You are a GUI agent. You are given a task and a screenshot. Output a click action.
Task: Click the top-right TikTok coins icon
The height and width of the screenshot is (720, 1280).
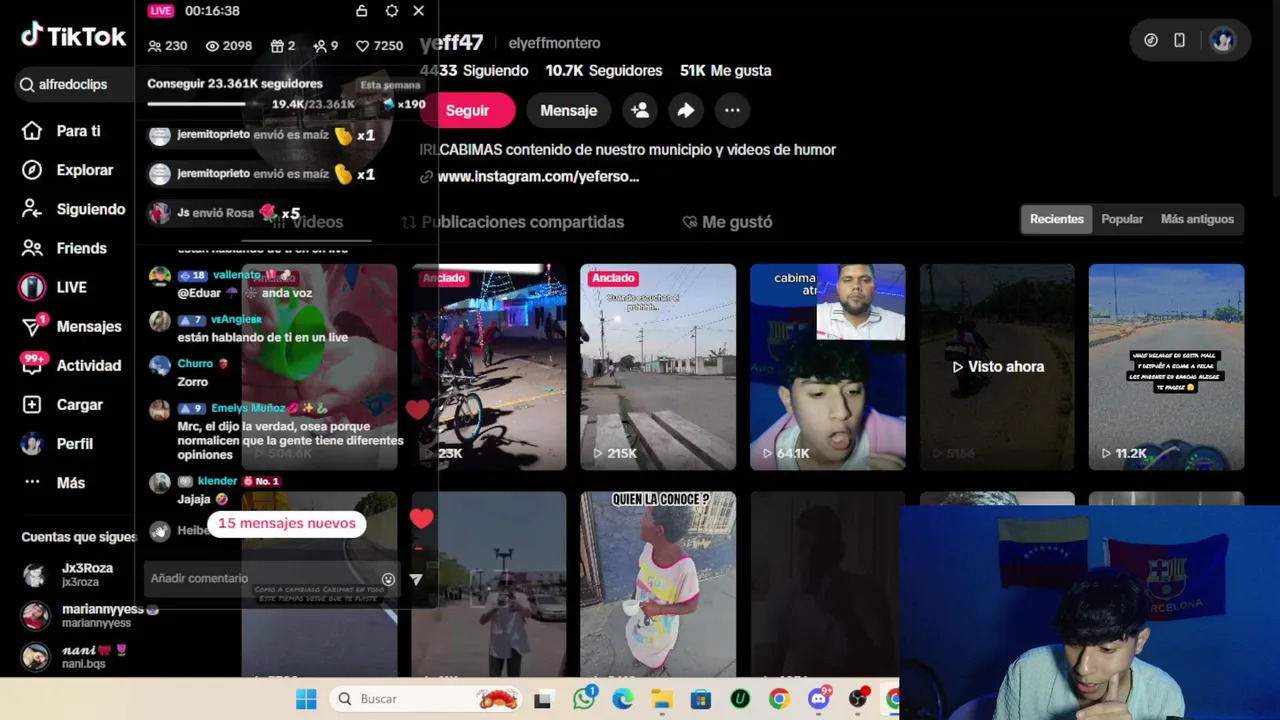click(1151, 40)
